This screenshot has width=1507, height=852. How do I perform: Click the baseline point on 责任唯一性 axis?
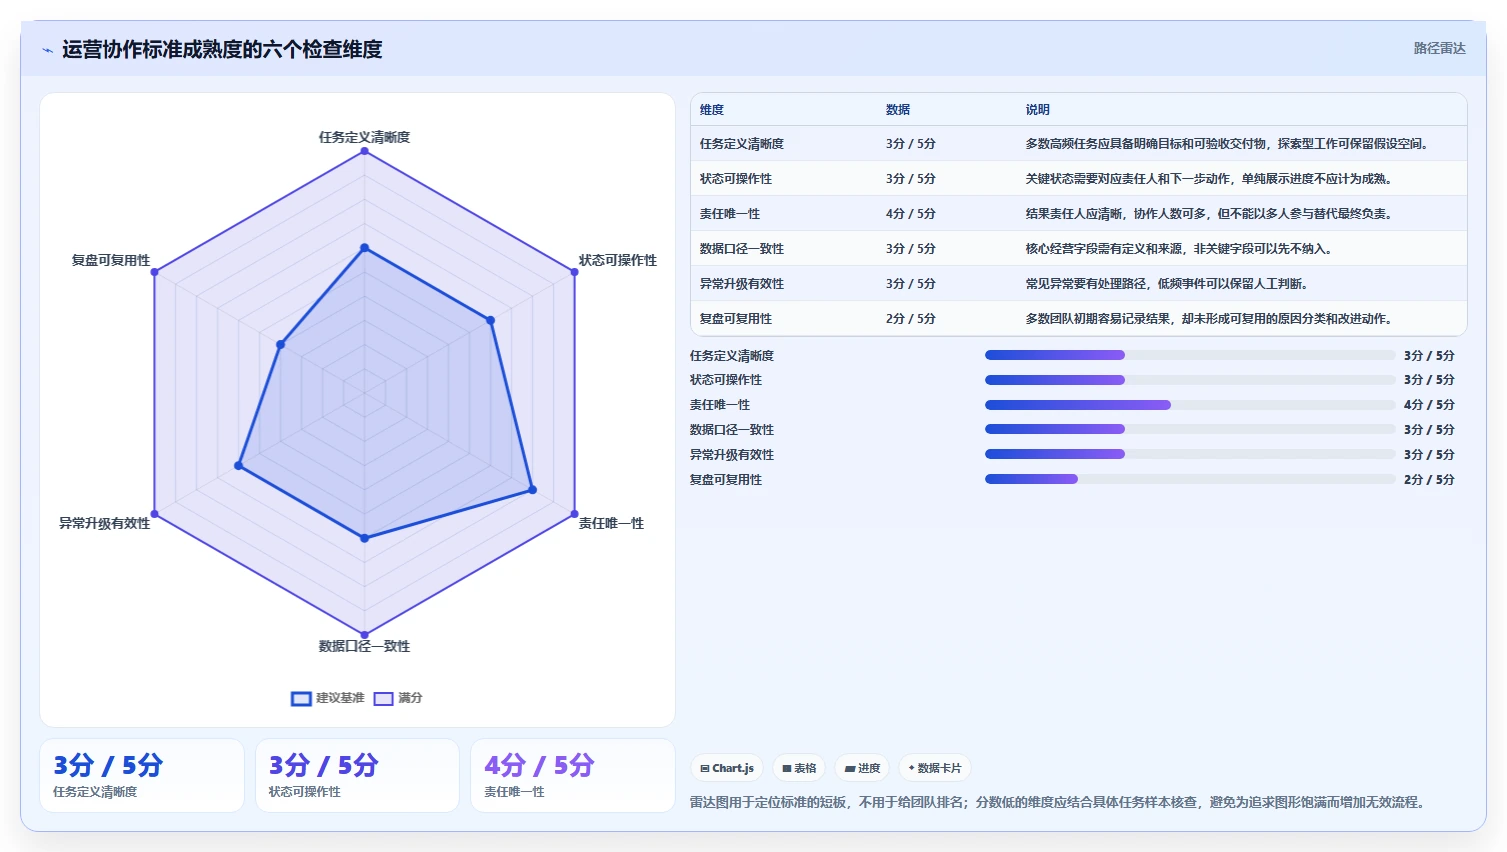532,490
